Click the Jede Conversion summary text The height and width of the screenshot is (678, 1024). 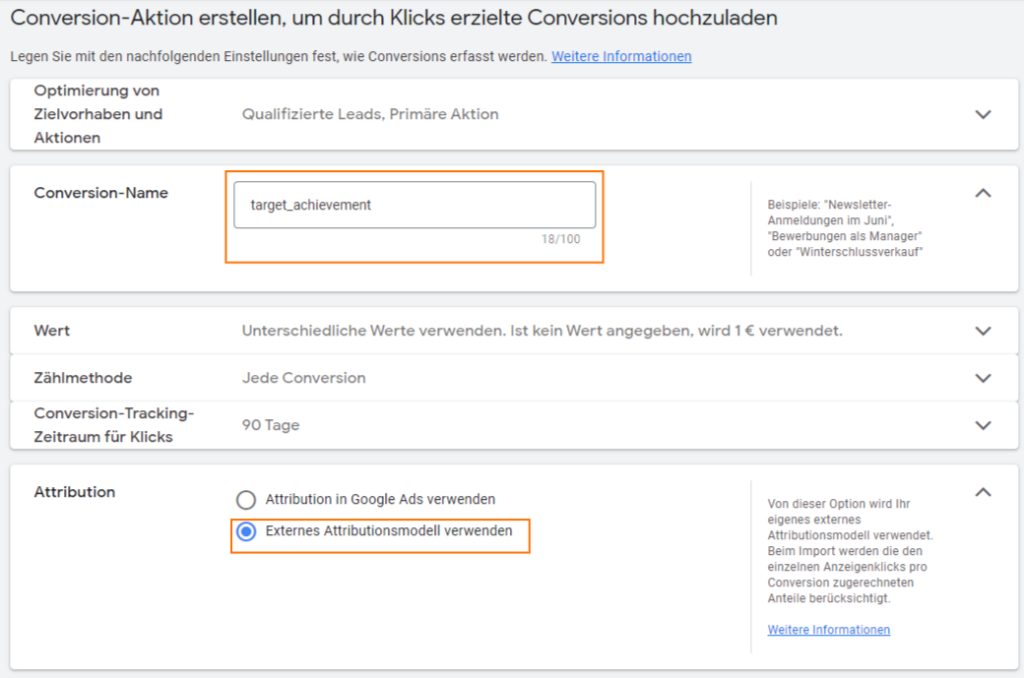304,378
